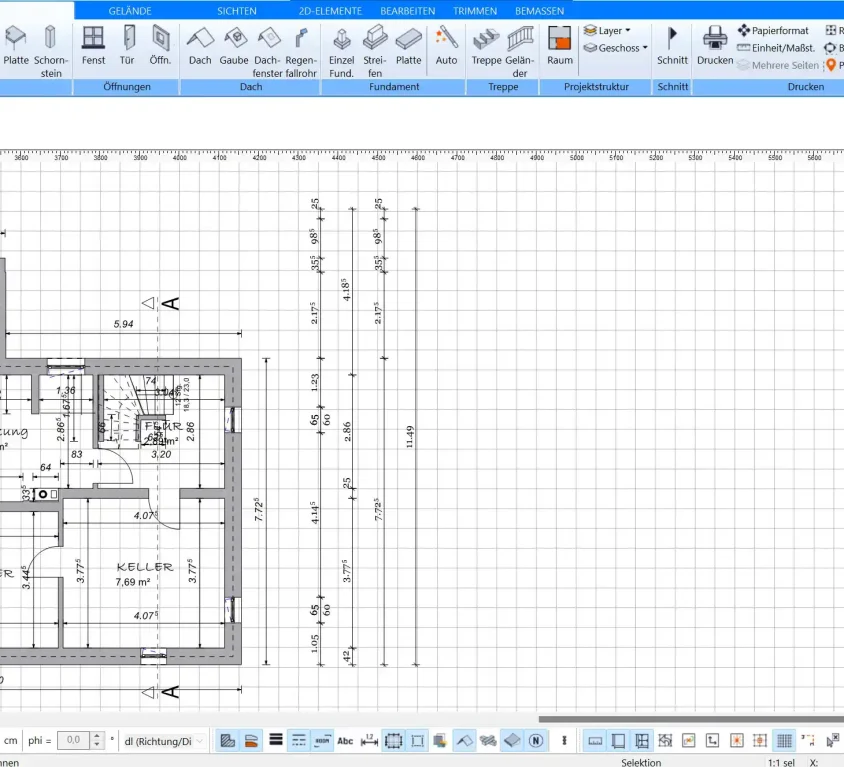Click the 1:1 sel status bar entry
This screenshot has height=767, width=844.
click(780, 762)
